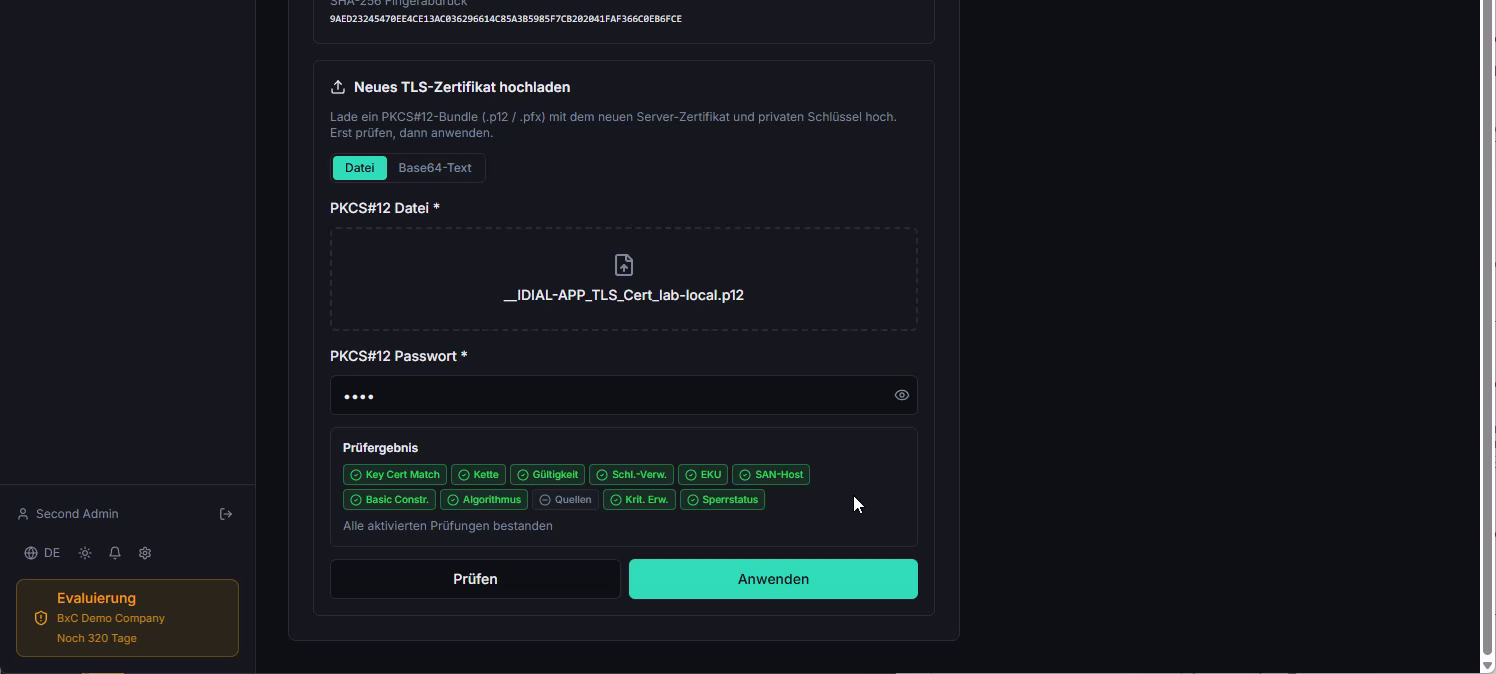This screenshot has height=674, width=1496.
Task: Click the EKU check badge
Action: pos(703,475)
